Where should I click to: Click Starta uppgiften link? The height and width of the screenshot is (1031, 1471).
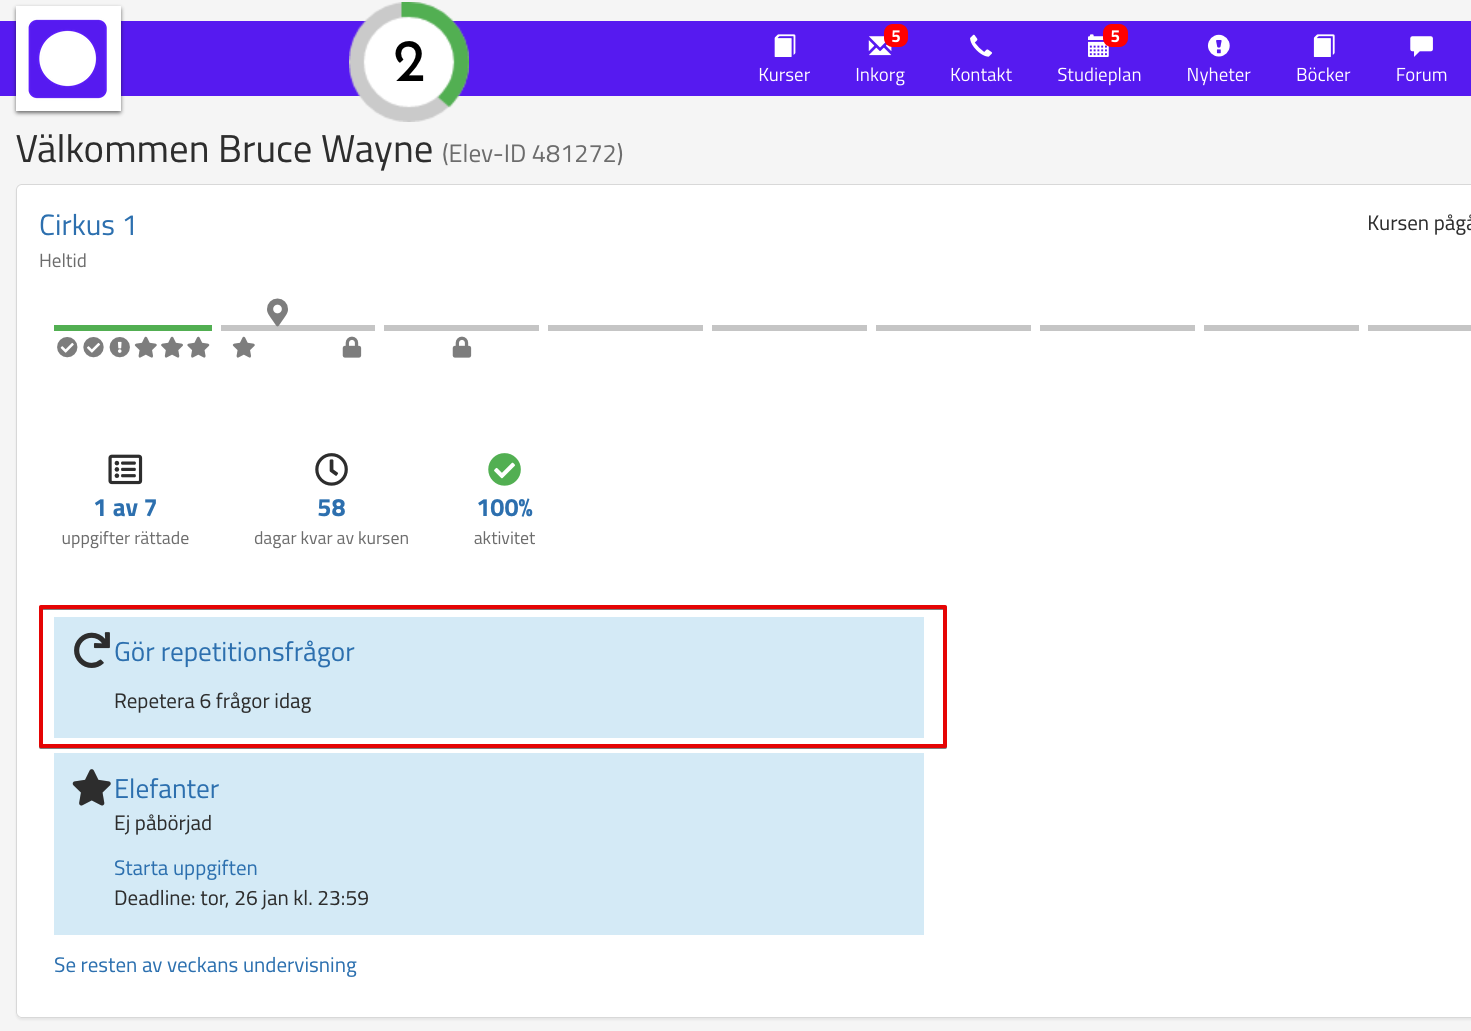click(x=185, y=868)
